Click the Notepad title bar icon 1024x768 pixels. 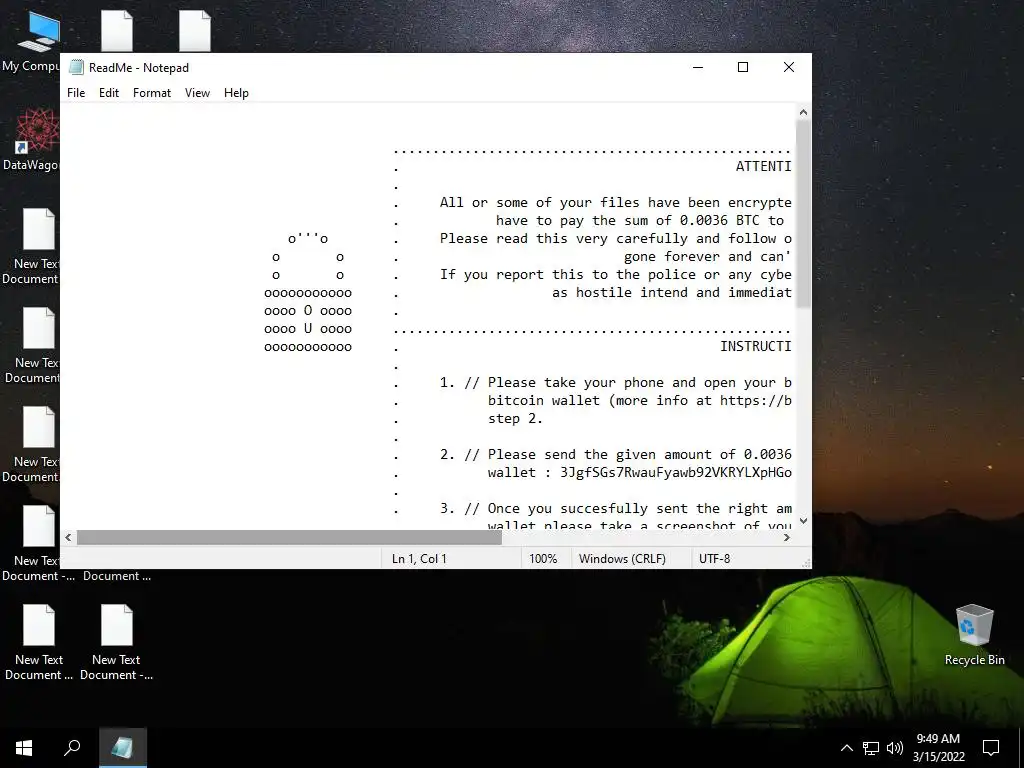[76, 67]
